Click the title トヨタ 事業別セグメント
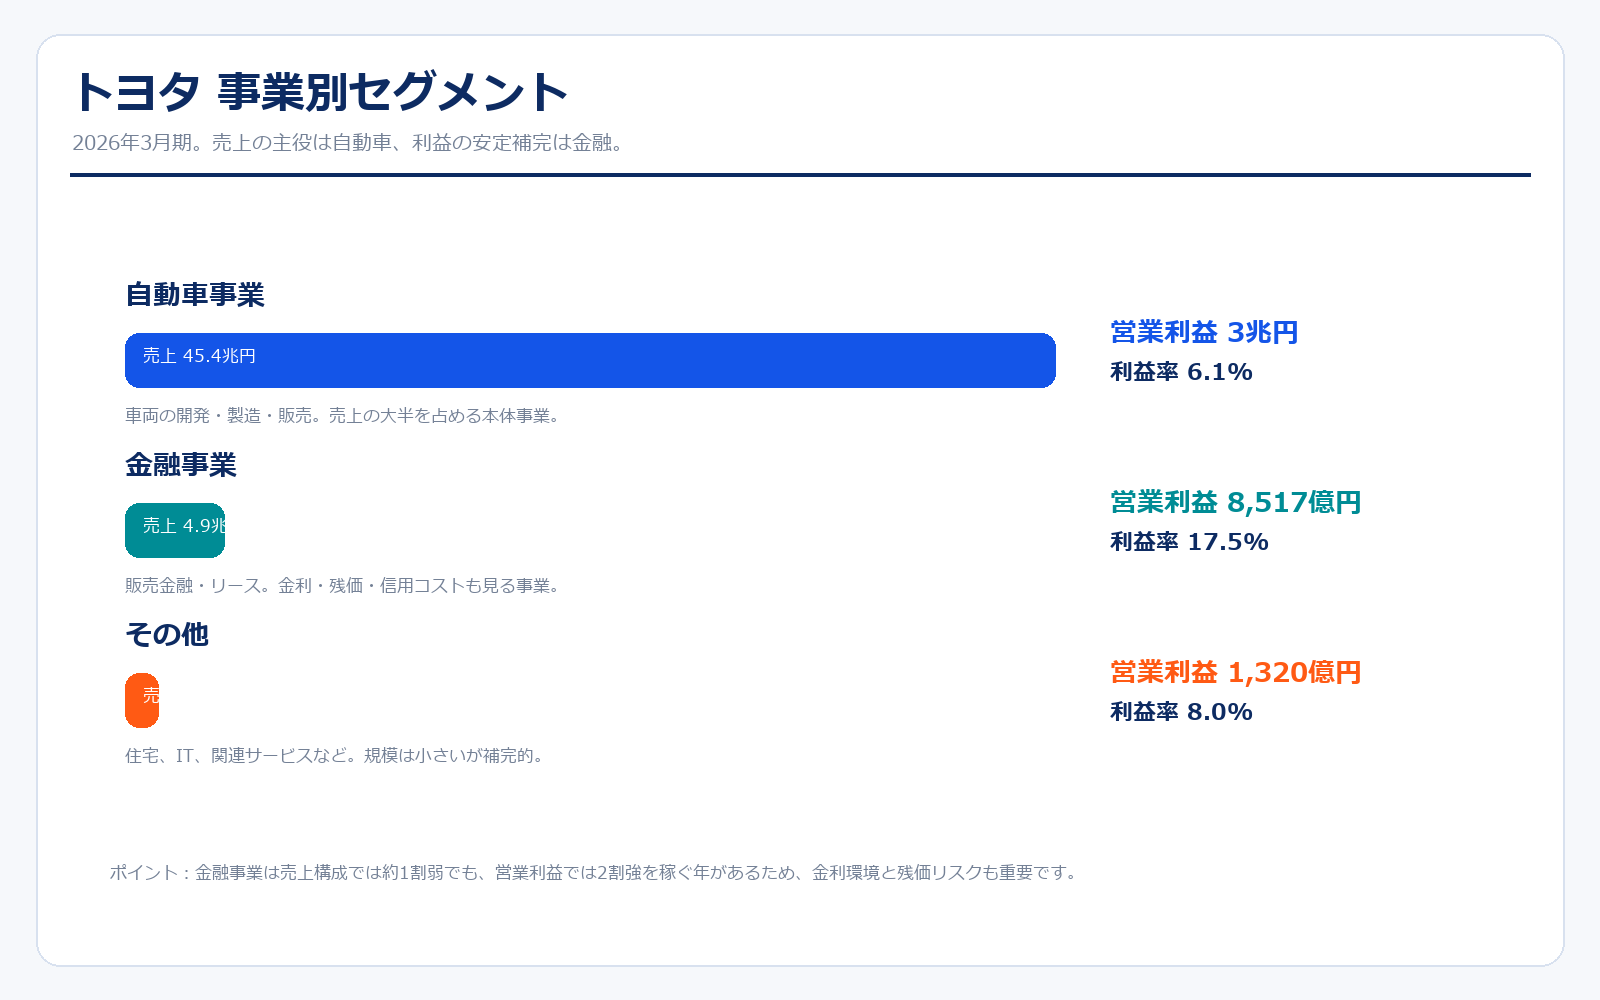This screenshot has width=1600, height=1000. tap(320, 91)
